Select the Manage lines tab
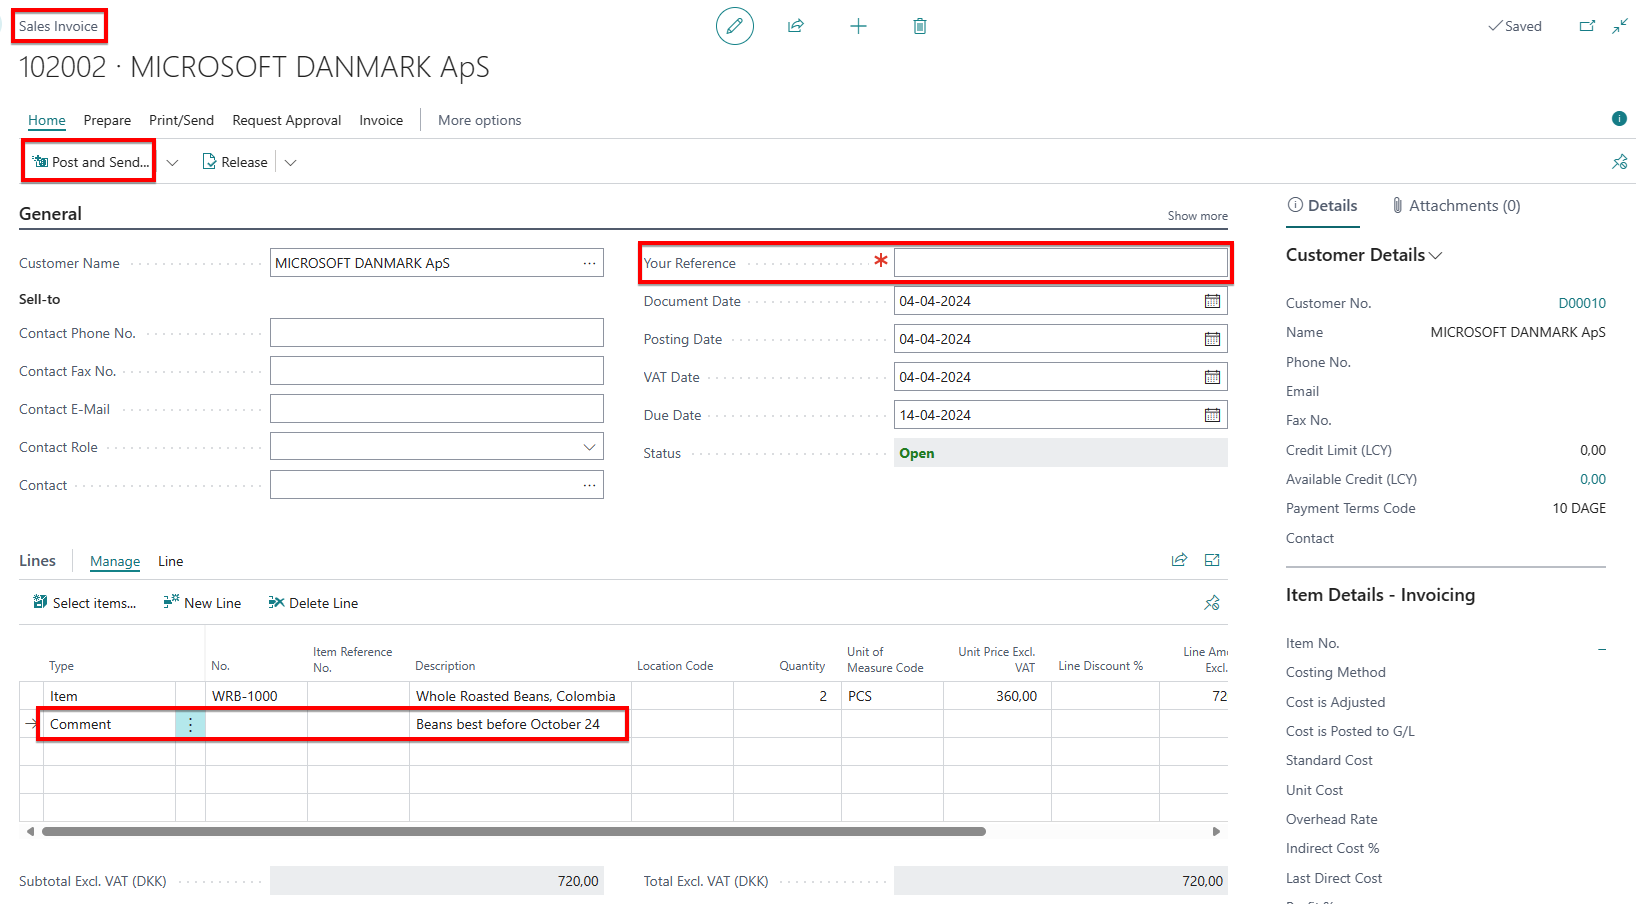 click(x=115, y=561)
